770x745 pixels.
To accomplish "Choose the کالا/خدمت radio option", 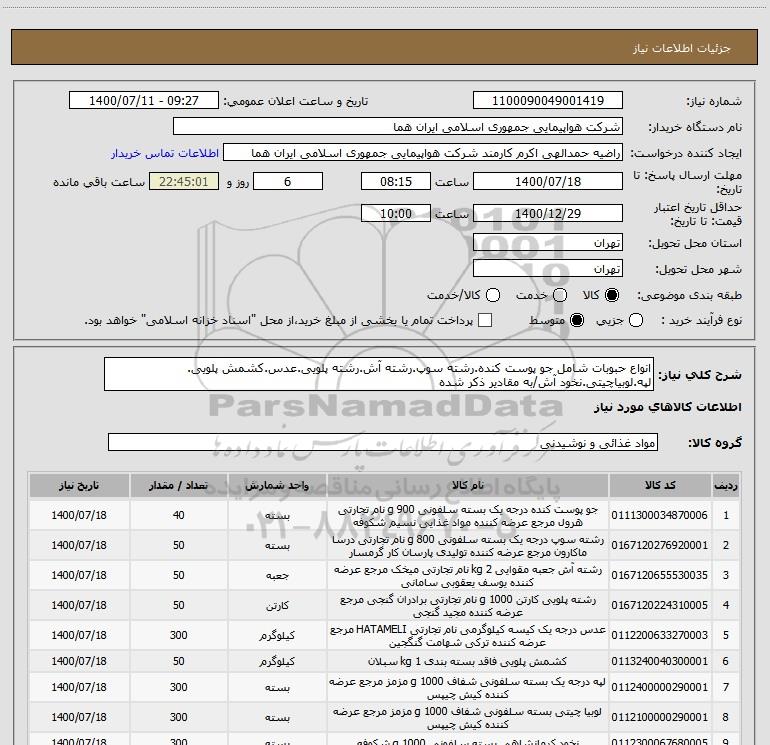I will pos(485,296).
